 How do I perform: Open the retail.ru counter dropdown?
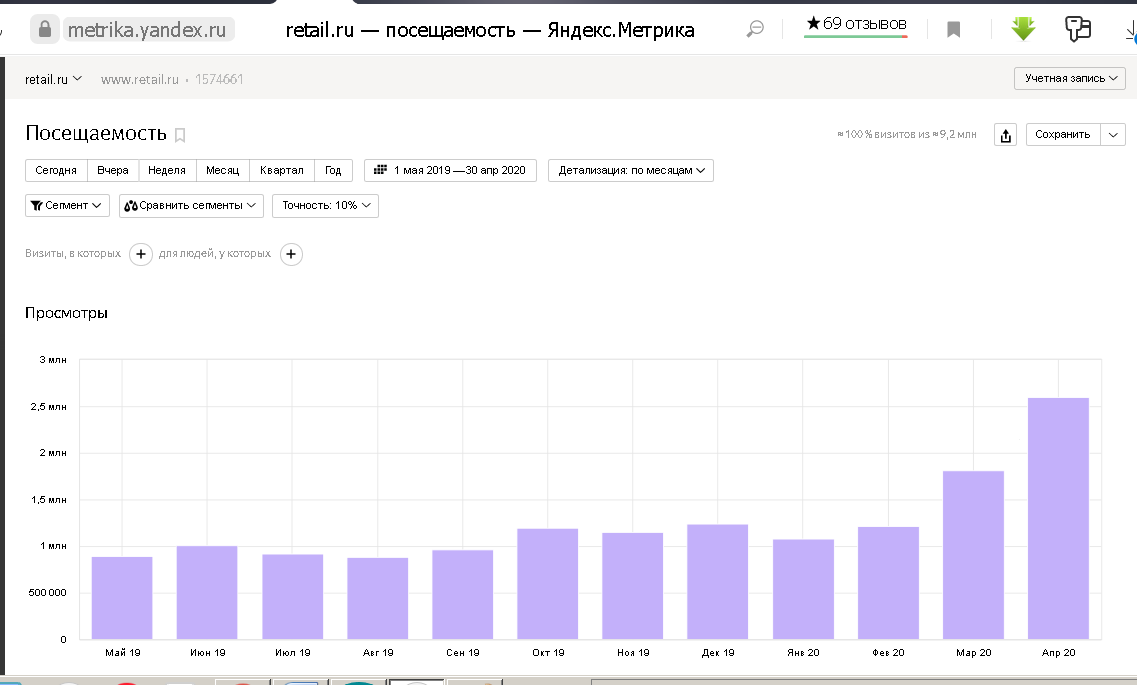point(54,79)
